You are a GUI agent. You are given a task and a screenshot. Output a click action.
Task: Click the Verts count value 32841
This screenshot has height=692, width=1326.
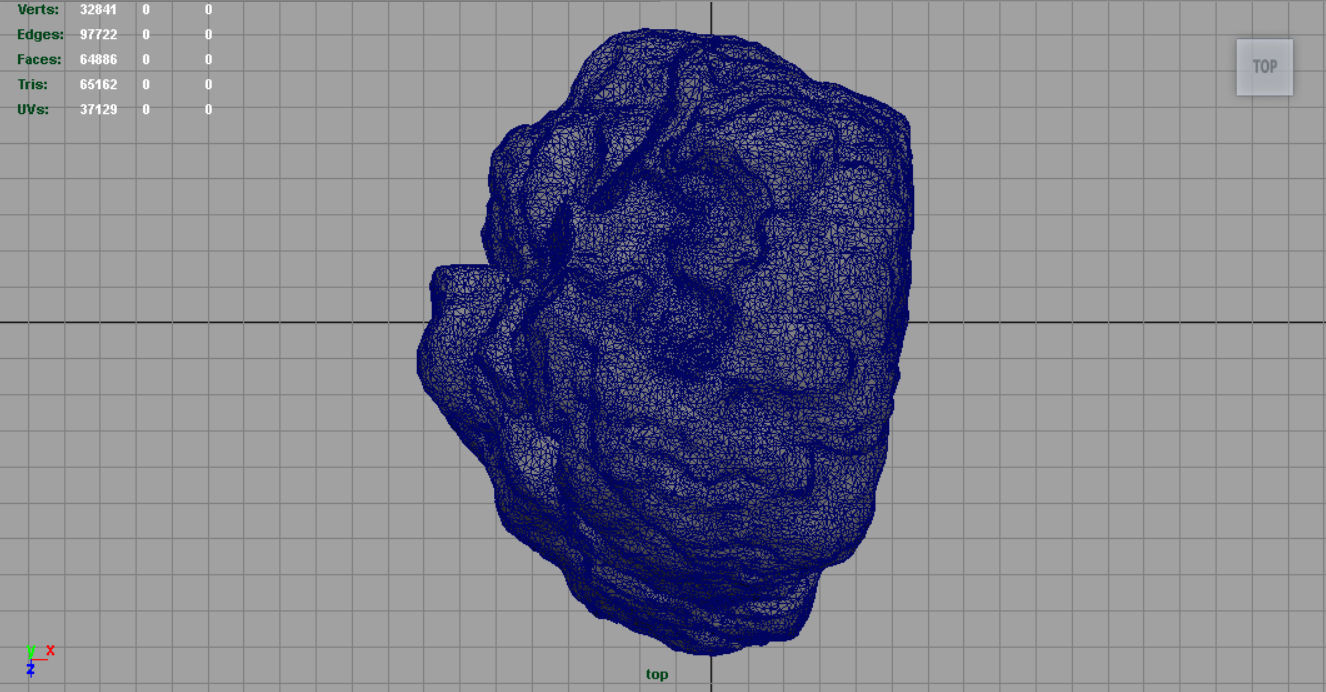[98, 10]
